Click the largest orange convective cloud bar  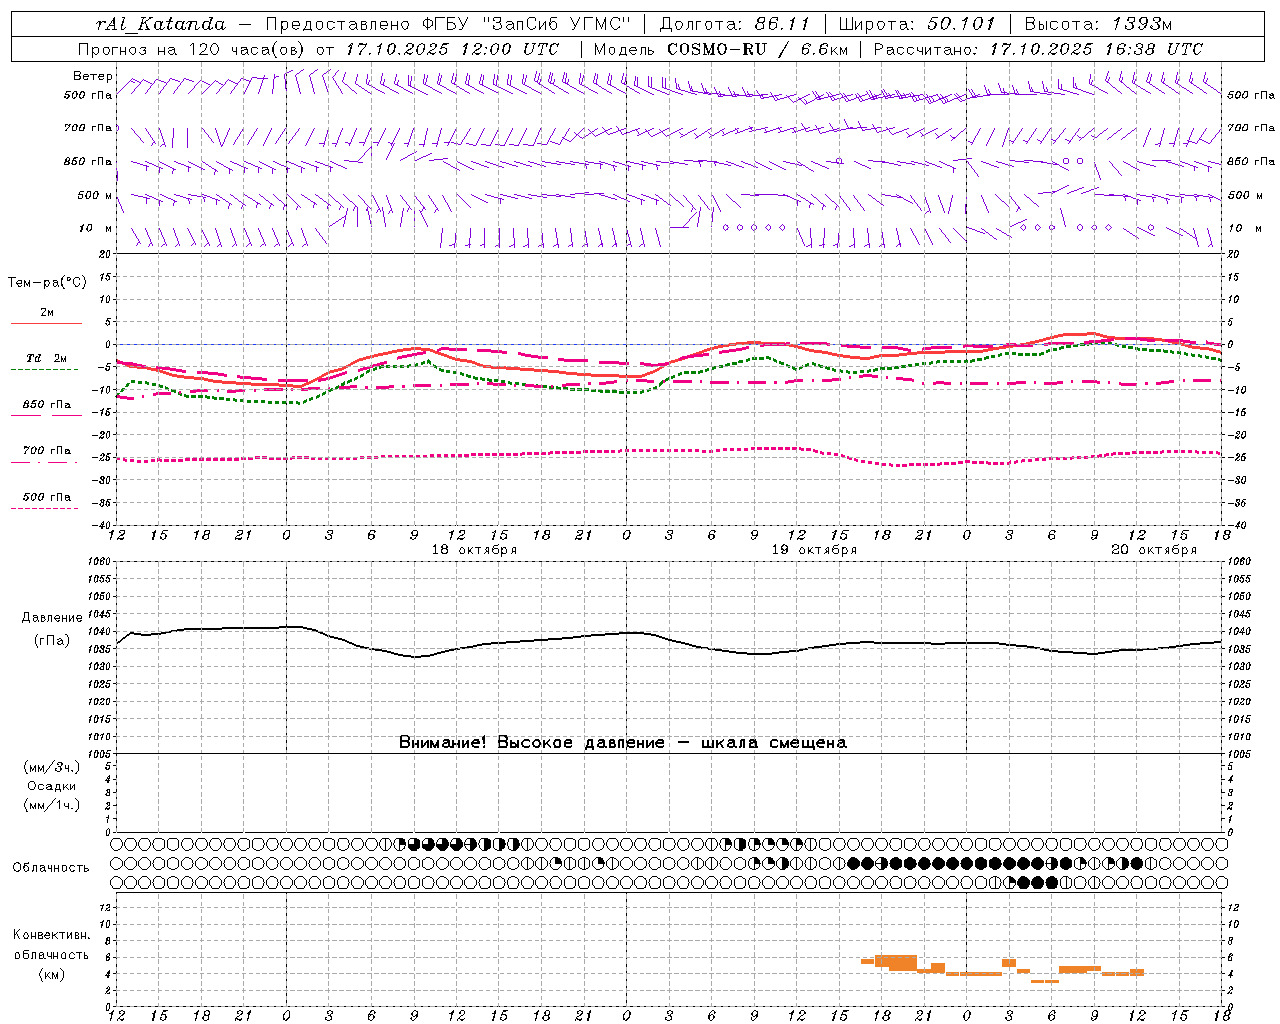pyautogui.click(x=896, y=961)
